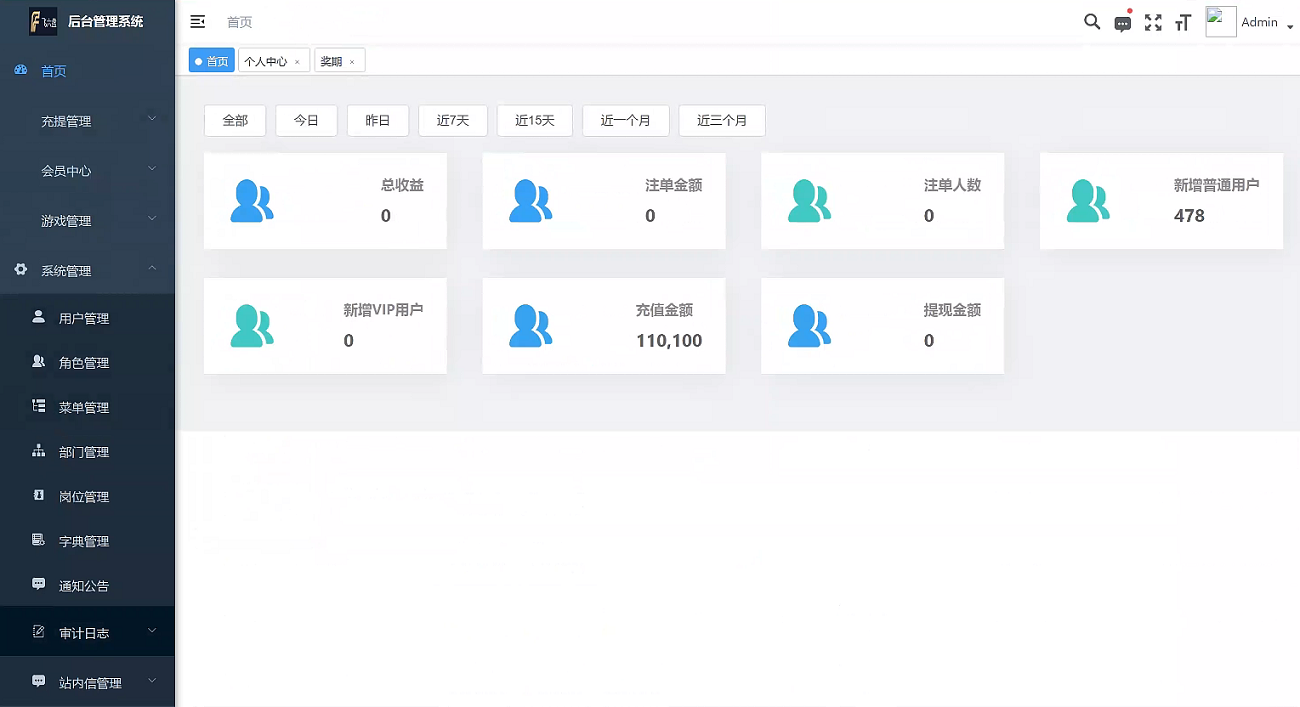
Task: Collapse the 系统管理 menu chevron
Action: point(152,268)
